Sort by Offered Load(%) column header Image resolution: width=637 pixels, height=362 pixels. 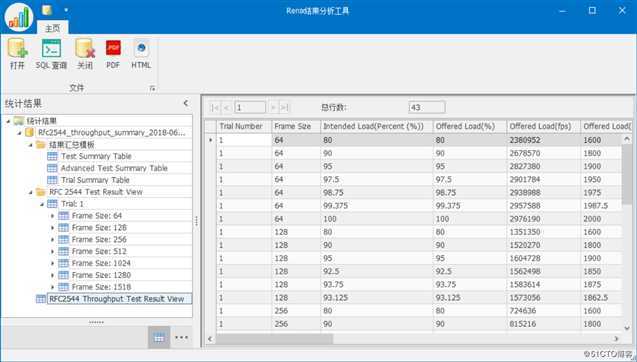tap(470, 126)
